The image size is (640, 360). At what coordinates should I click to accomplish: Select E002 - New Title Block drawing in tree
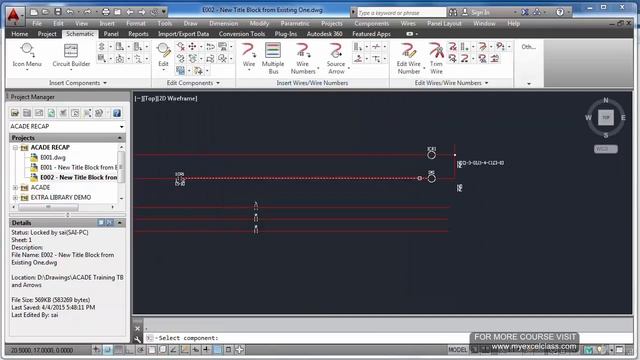[x=78, y=178]
